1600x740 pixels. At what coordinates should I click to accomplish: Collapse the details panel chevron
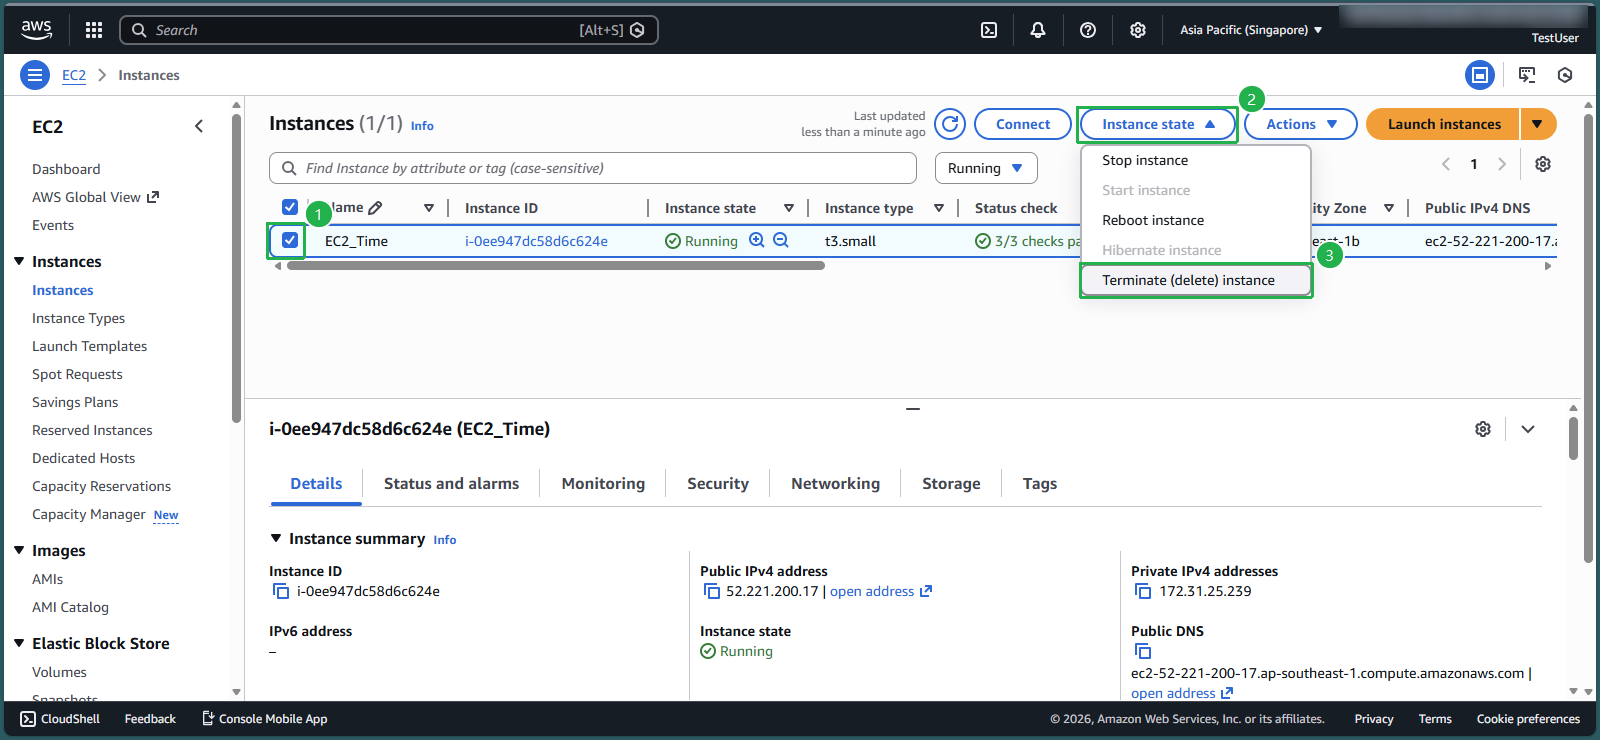(x=1528, y=429)
